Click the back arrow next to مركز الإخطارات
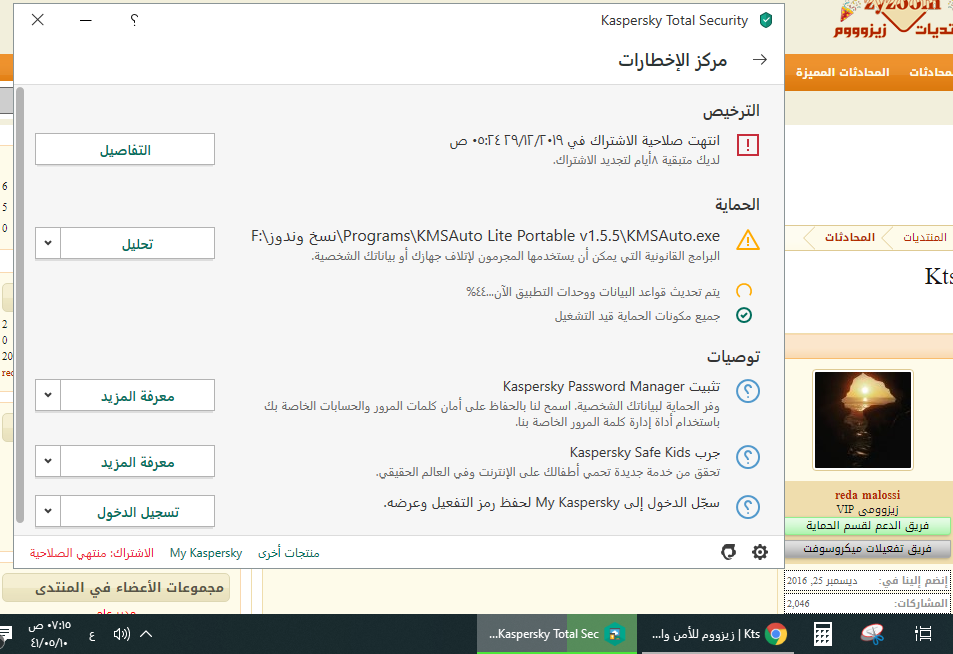 tap(760, 60)
